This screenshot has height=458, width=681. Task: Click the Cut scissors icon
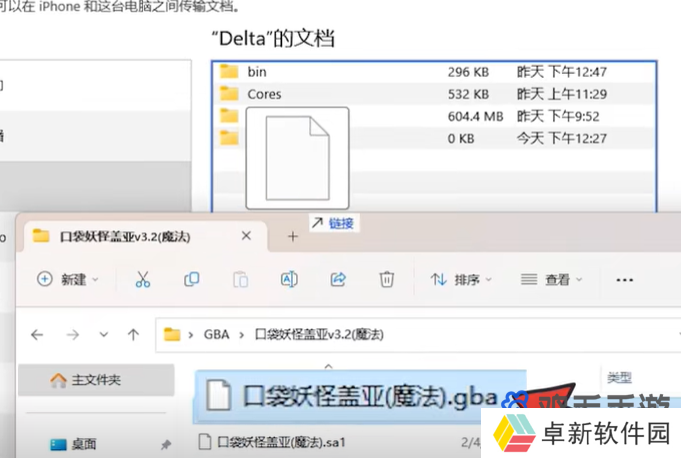pyautogui.click(x=142, y=280)
